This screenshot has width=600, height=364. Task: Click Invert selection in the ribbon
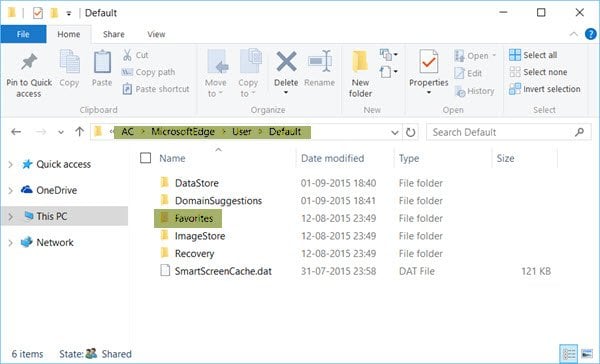pyautogui.click(x=545, y=89)
